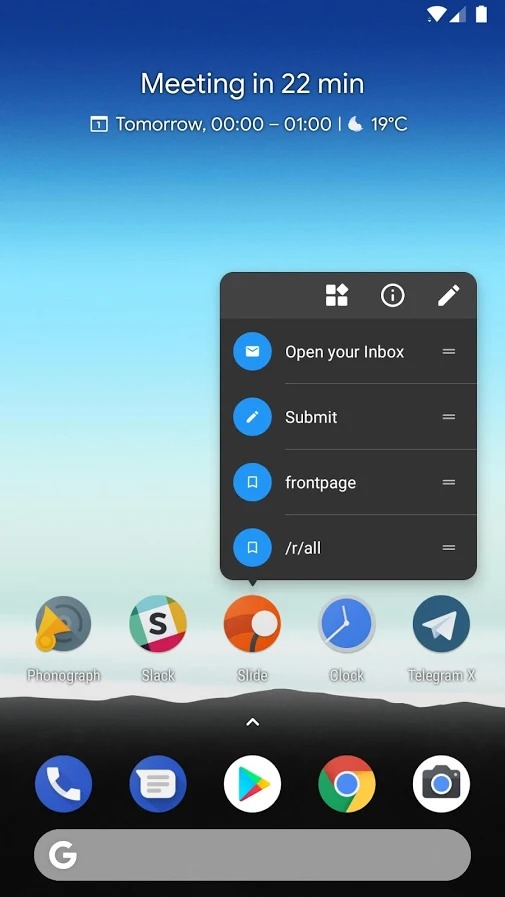This screenshot has width=505, height=897.
Task: Tap the Google G logo in search bar
Action: (x=62, y=855)
